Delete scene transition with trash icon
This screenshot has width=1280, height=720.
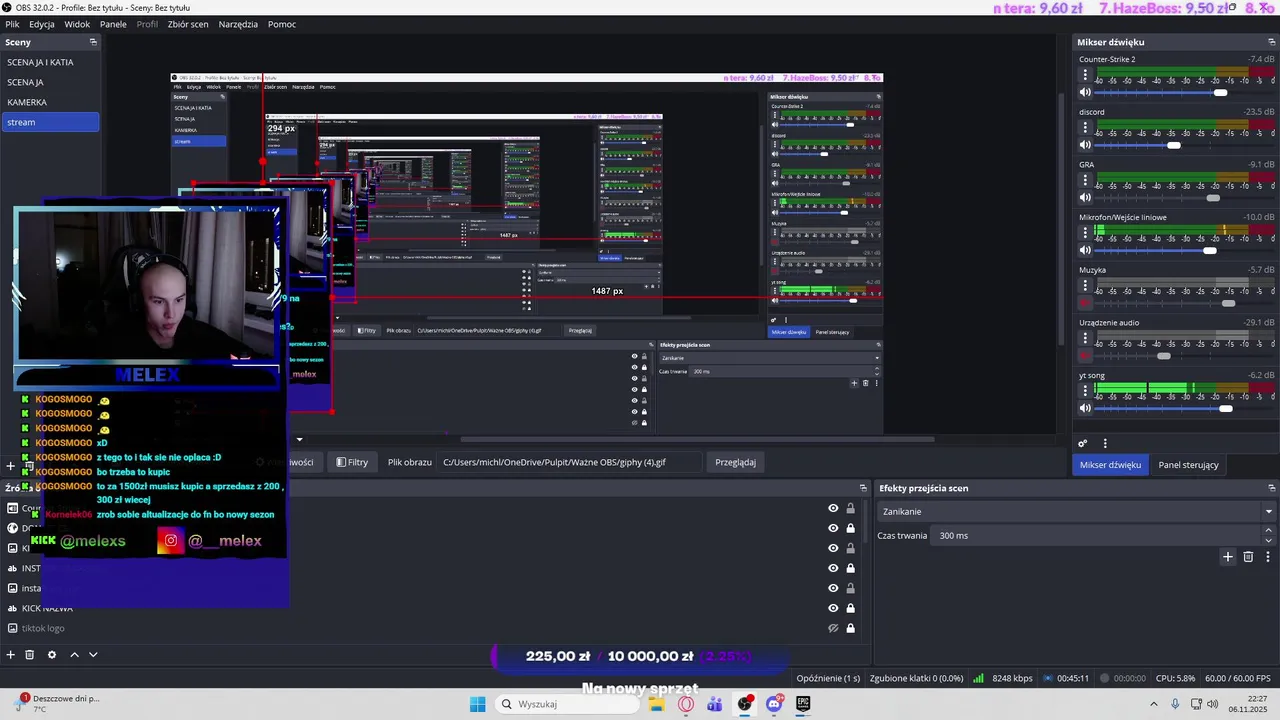click(1248, 557)
